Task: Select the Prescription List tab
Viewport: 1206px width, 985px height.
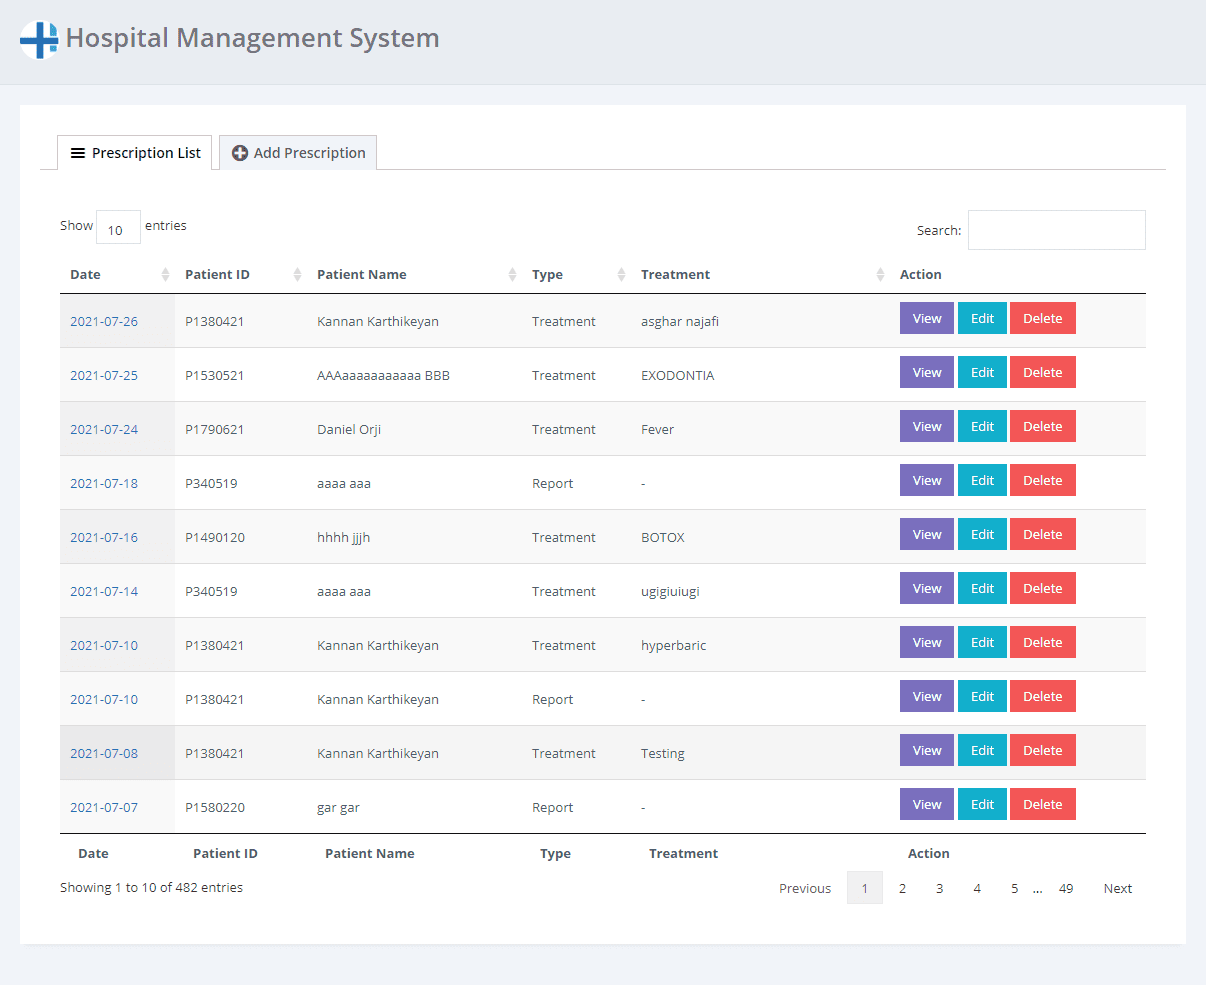Action: [x=134, y=152]
